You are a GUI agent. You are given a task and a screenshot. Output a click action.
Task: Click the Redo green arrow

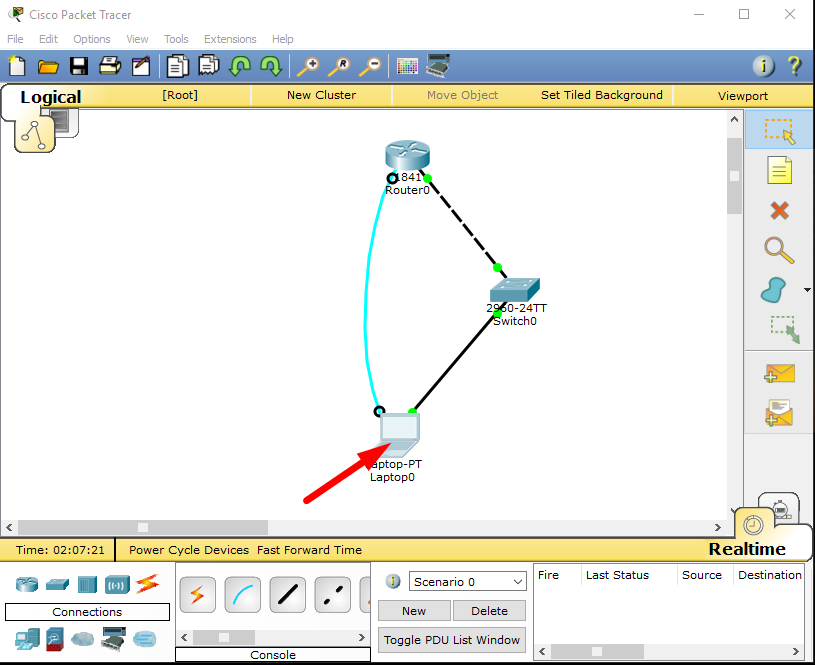click(271, 66)
